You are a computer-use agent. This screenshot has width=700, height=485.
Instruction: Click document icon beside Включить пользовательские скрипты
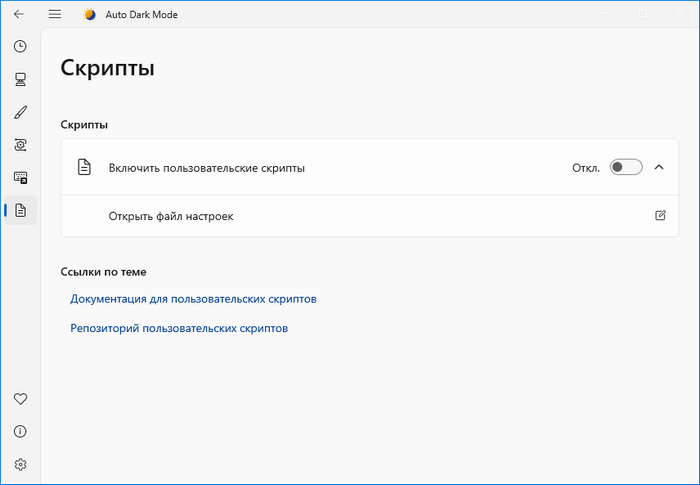click(84, 167)
